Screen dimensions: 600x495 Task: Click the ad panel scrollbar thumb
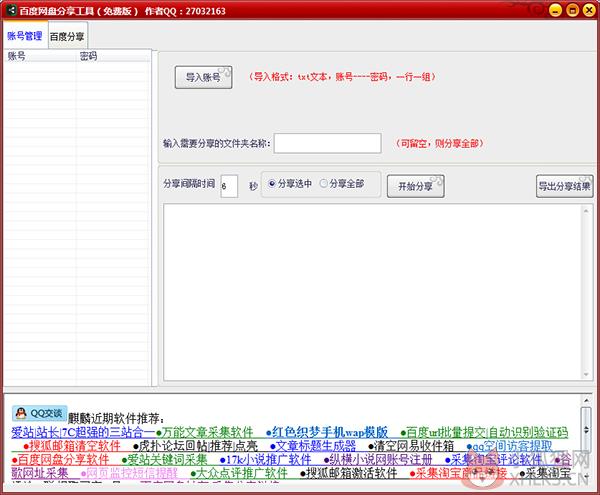point(586,430)
